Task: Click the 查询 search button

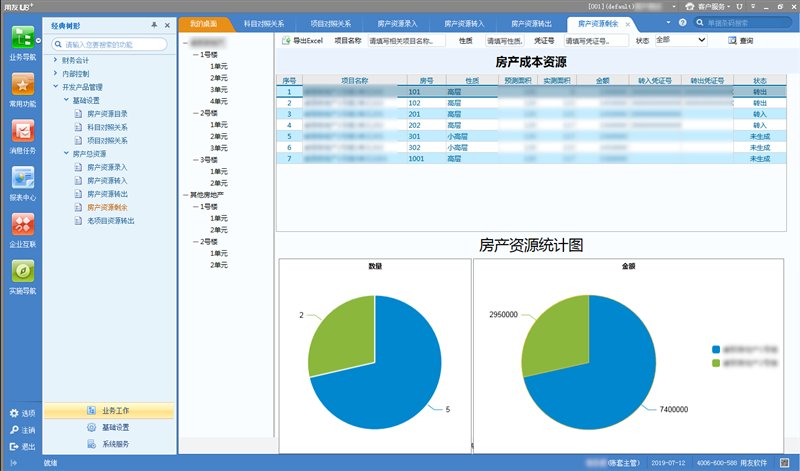Action: click(x=740, y=40)
